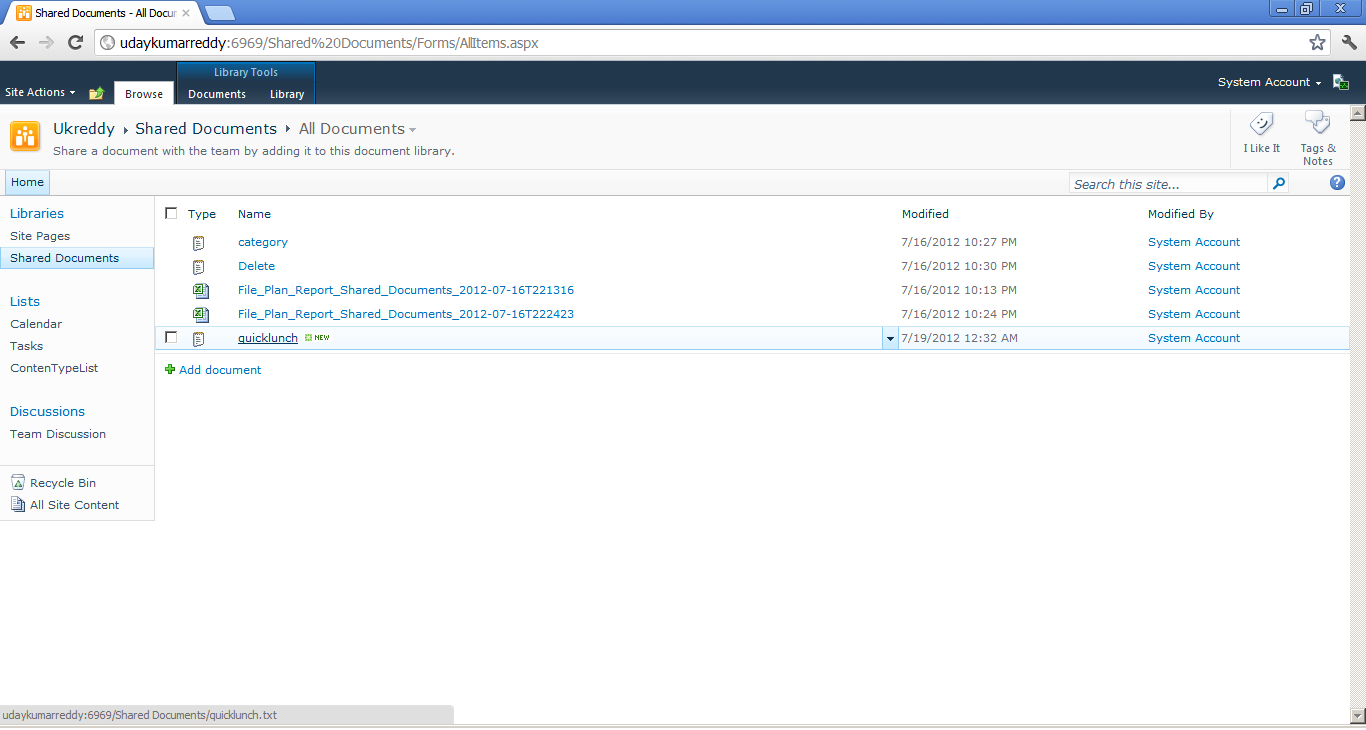Toggle the bookmark star in the address bar
The image size is (1366, 730).
1318,43
